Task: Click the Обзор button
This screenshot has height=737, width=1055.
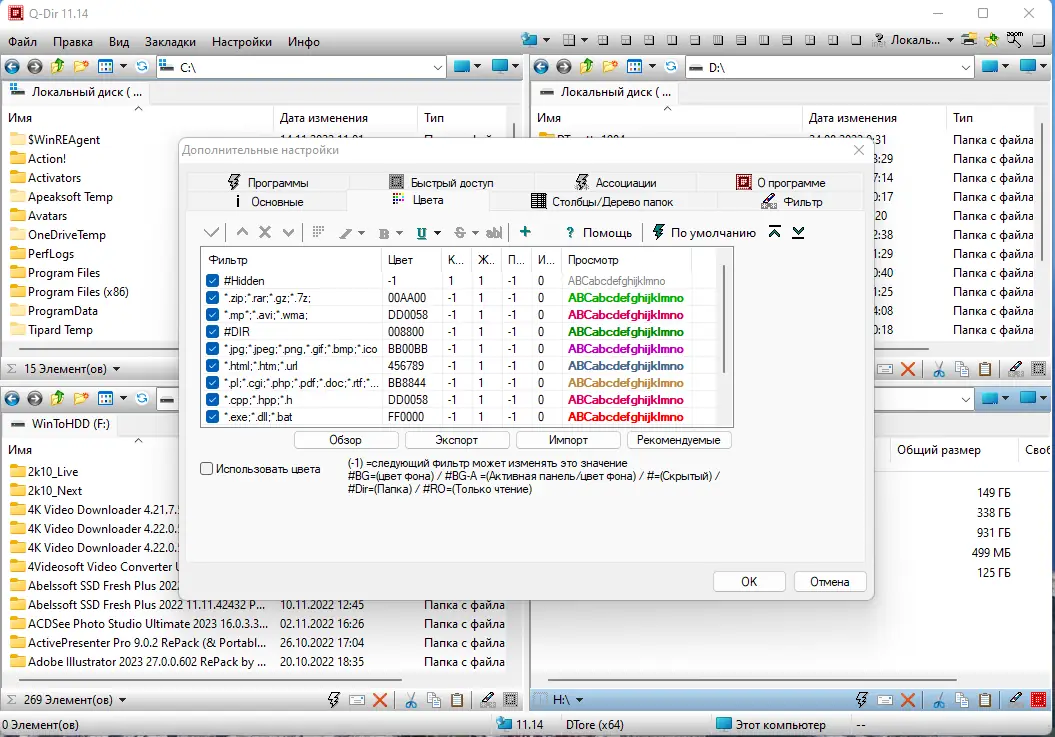Action: (346, 440)
